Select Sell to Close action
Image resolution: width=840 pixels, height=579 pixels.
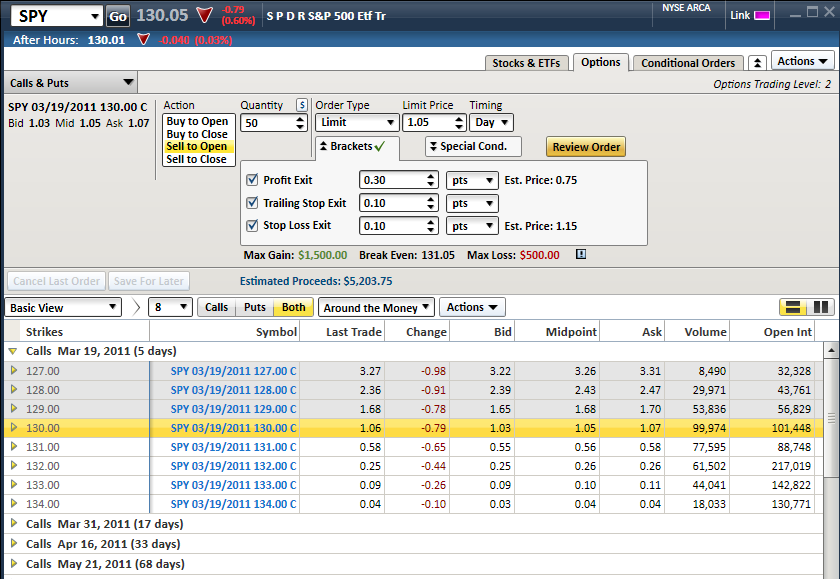197,159
